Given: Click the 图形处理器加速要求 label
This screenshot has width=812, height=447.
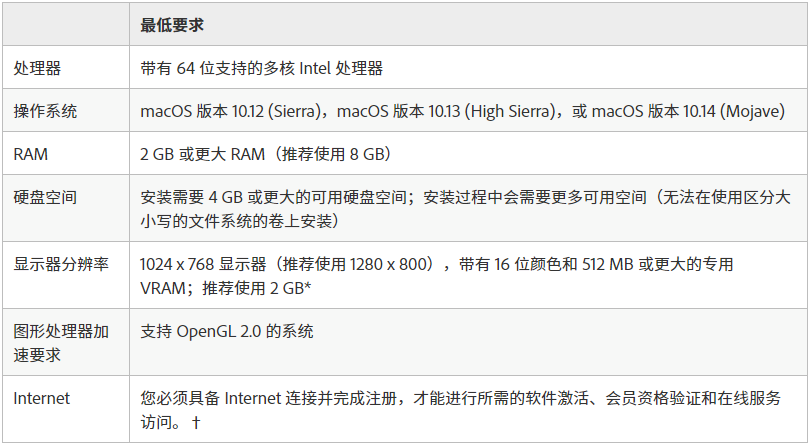Looking at the screenshot, I should [x=61, y=343].
